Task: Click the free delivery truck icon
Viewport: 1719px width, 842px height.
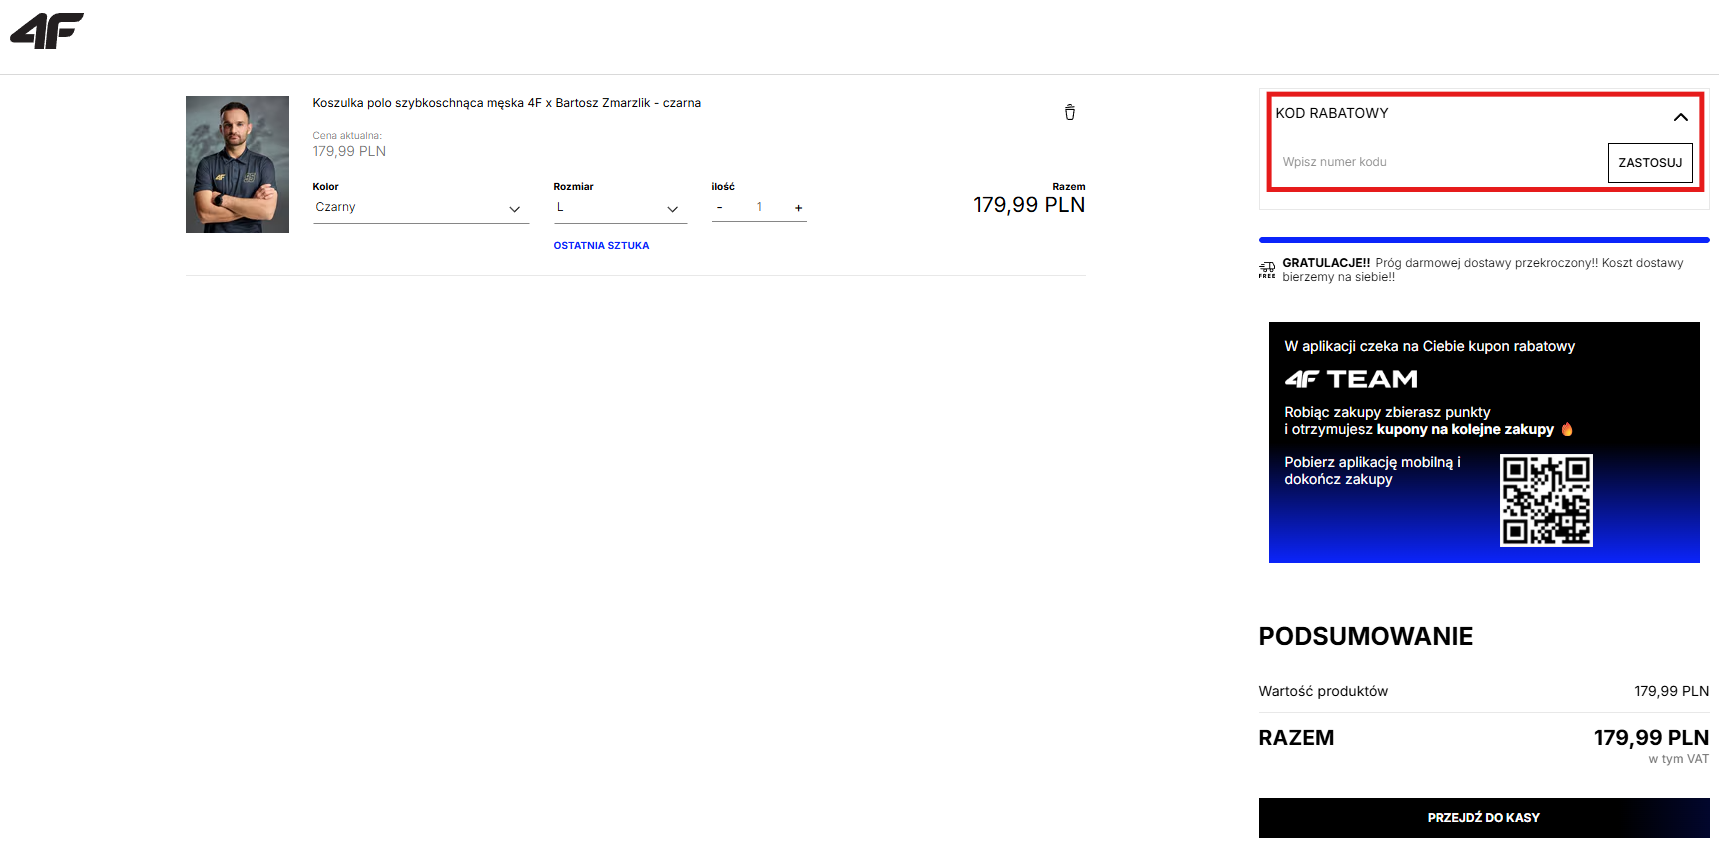Action: pos(1266,269)
